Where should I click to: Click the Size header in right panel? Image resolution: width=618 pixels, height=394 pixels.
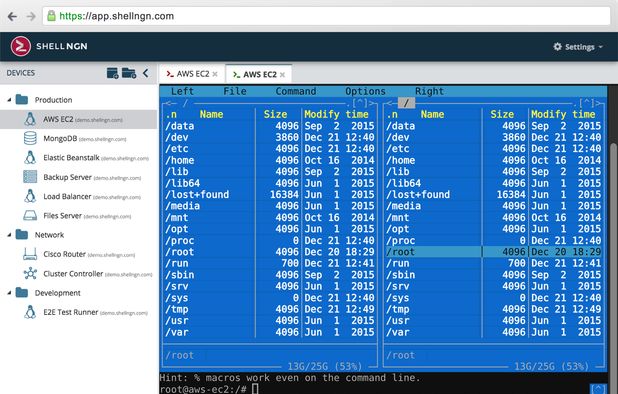click(502, 114)
